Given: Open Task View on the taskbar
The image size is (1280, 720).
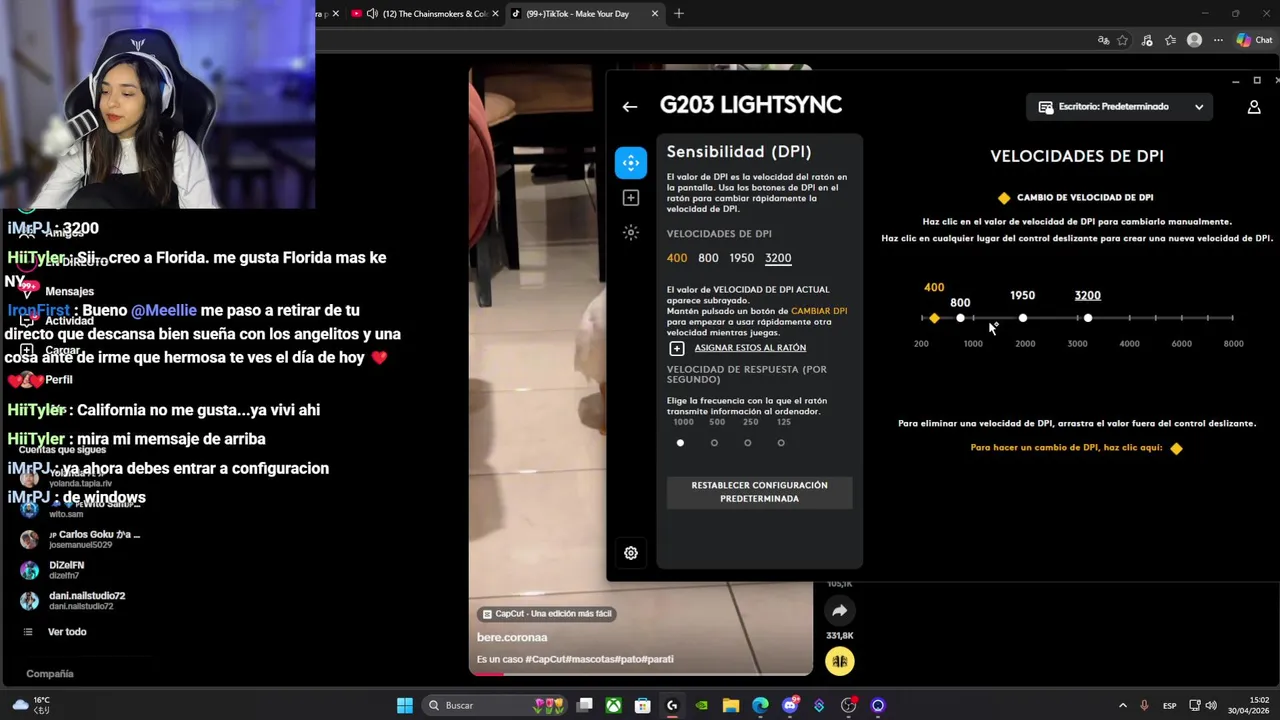Looking at the screenshot, I should tap(584, 705).
